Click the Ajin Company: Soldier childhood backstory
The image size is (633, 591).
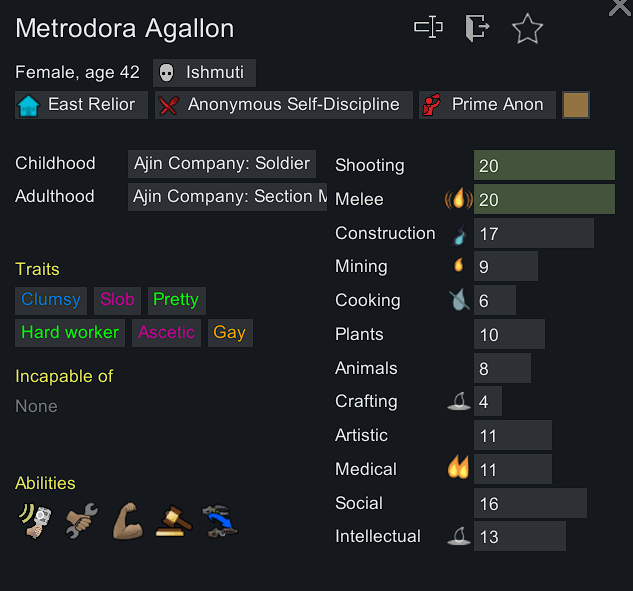(x=222, y=164)
